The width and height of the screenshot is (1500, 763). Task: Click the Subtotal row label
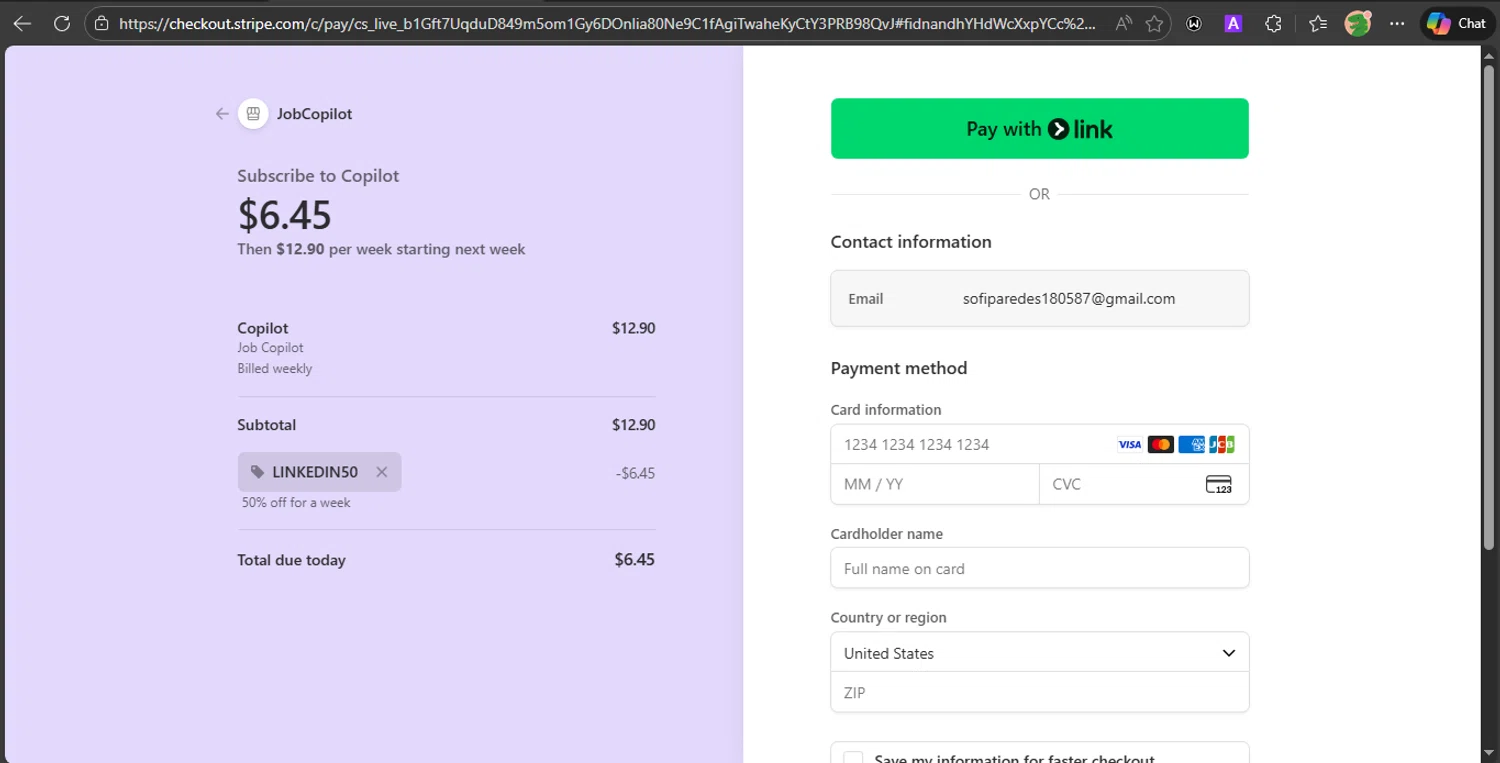coord(266,425)
